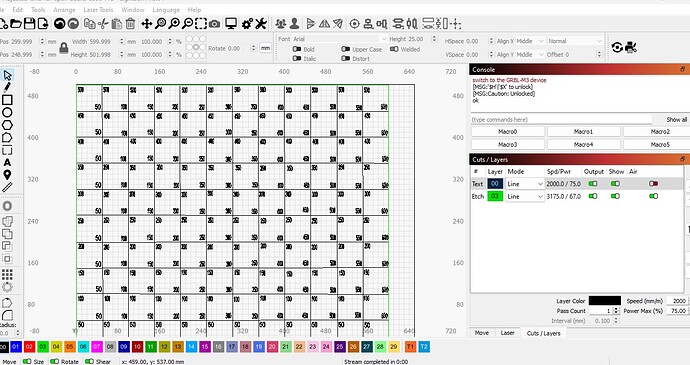Activate the Text tool labeled A
The height and width of the screenshot is (365, 690).
(7, 162)
